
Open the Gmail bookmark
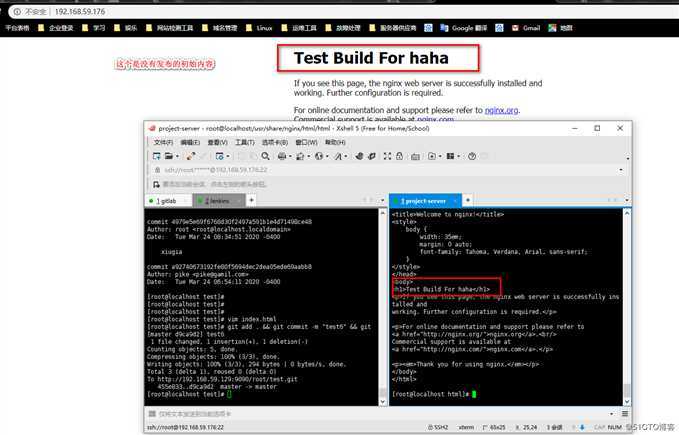click(x=526, y=28)
